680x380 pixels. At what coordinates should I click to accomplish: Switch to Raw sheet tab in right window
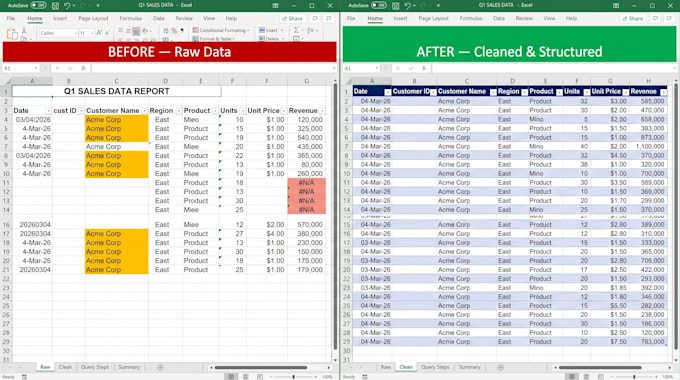point(386,367)
